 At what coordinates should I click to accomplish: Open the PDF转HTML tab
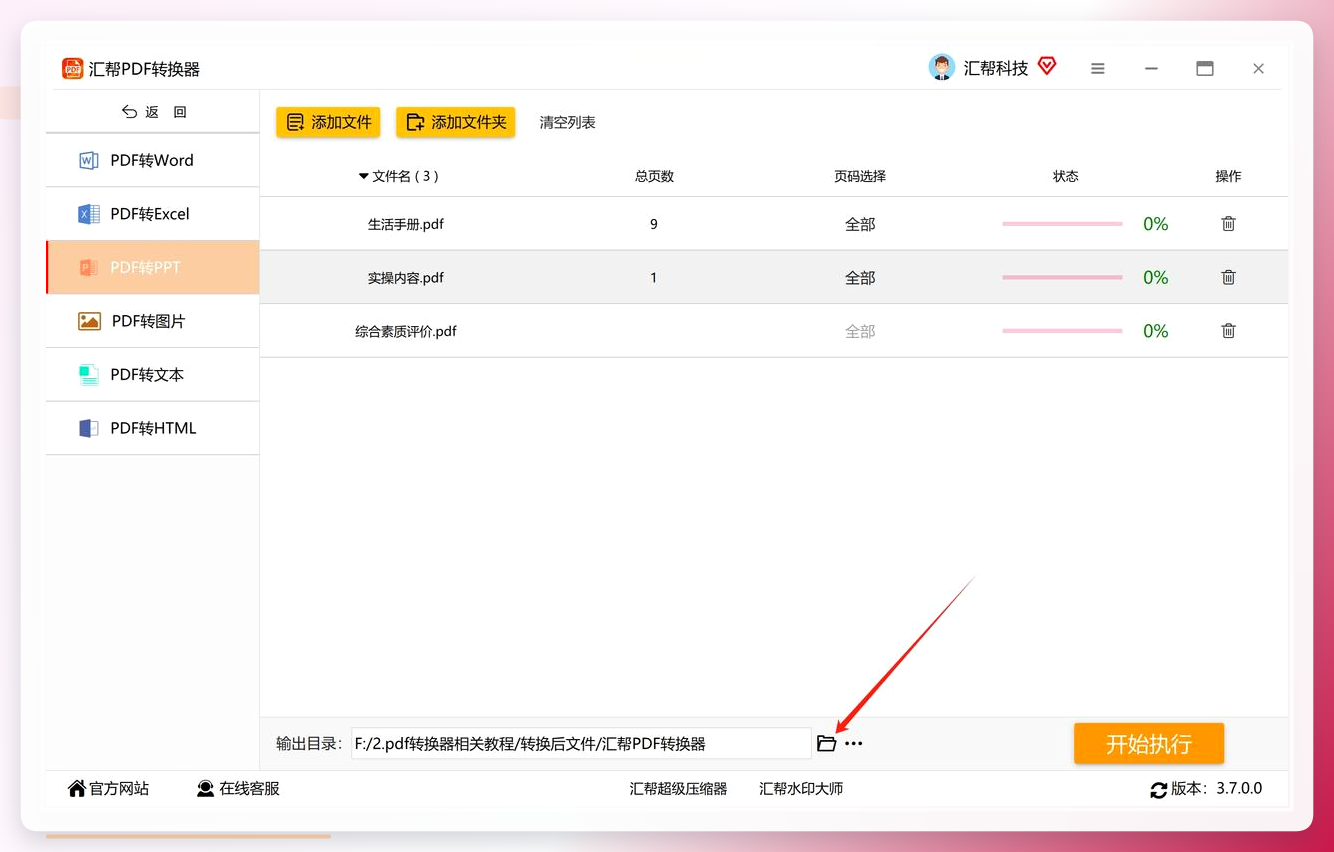153,428
